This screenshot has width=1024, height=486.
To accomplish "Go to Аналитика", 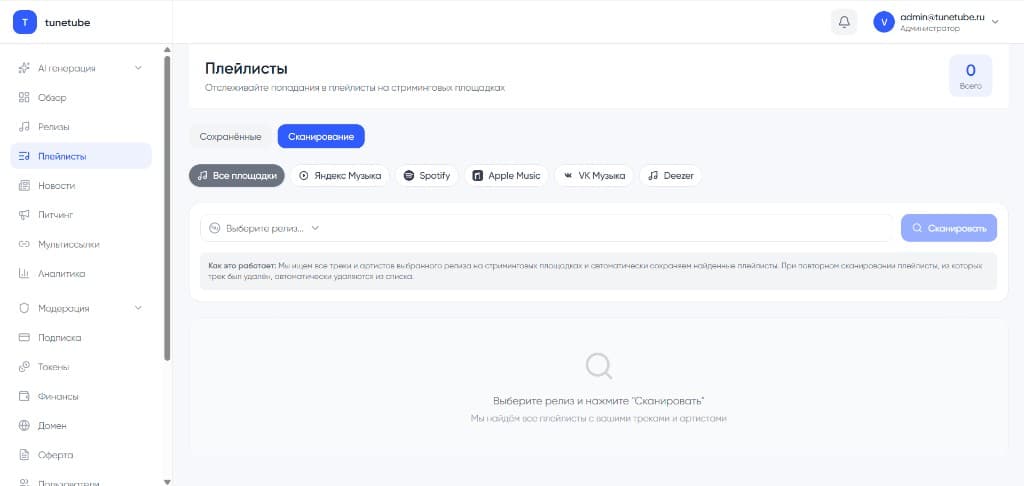I will [81, 274].
